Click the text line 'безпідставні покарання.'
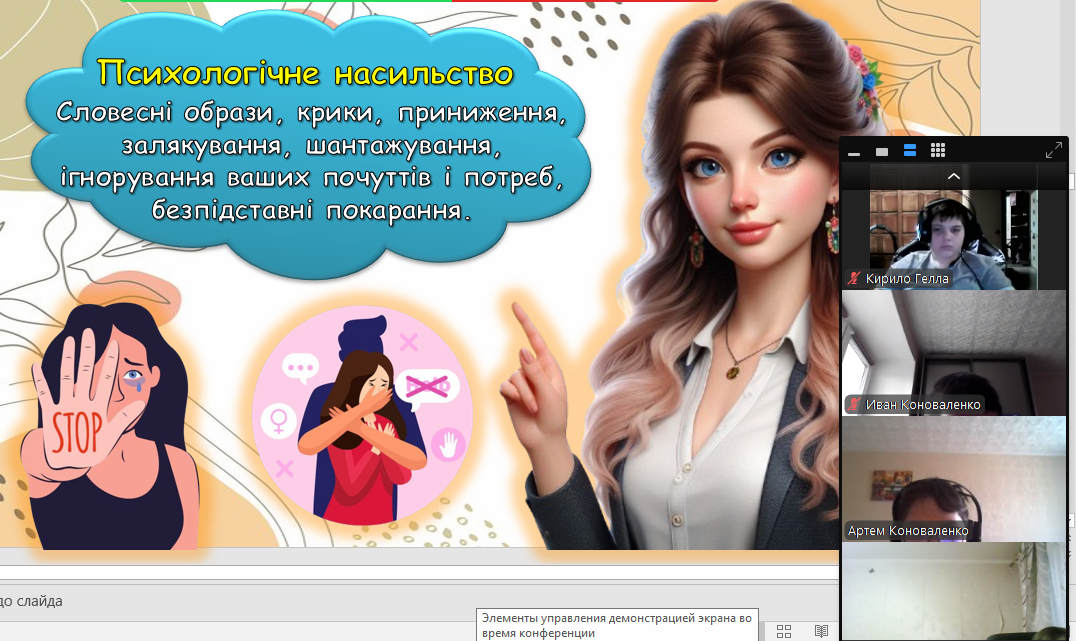Screen dimensions: 1076x641 (312, 210)
